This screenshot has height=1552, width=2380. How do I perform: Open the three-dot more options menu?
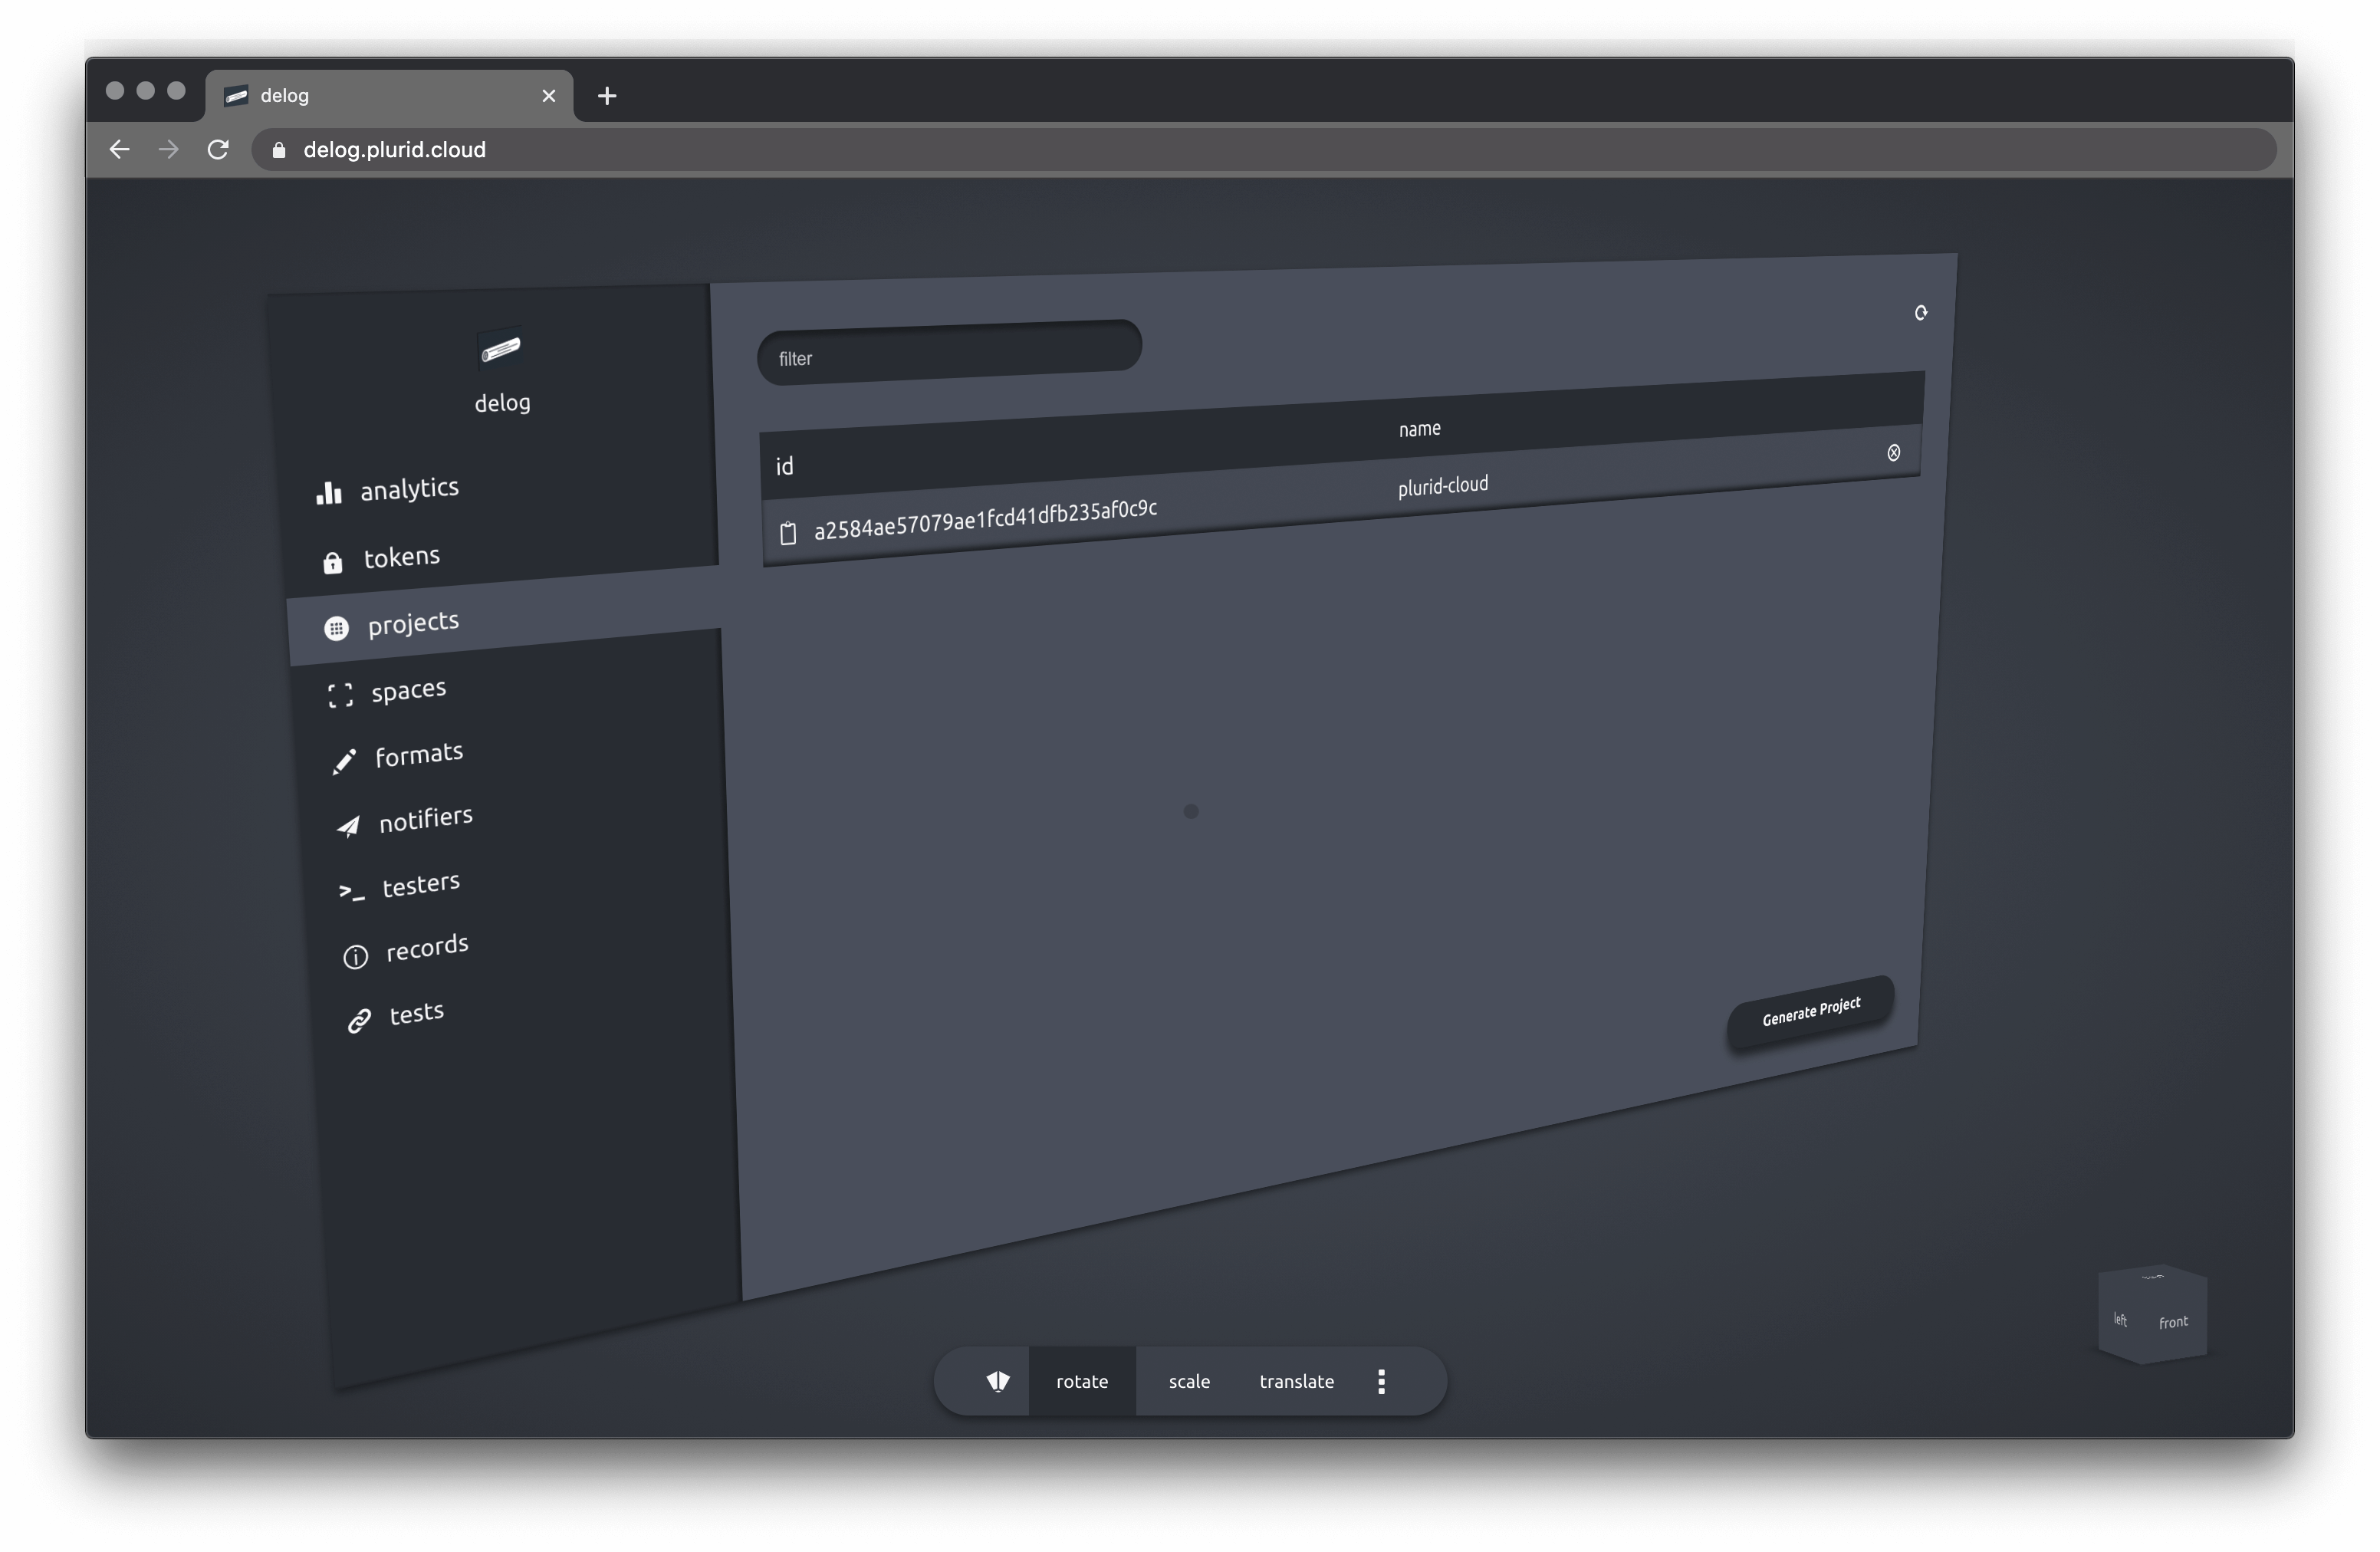click(1381, 1381)
